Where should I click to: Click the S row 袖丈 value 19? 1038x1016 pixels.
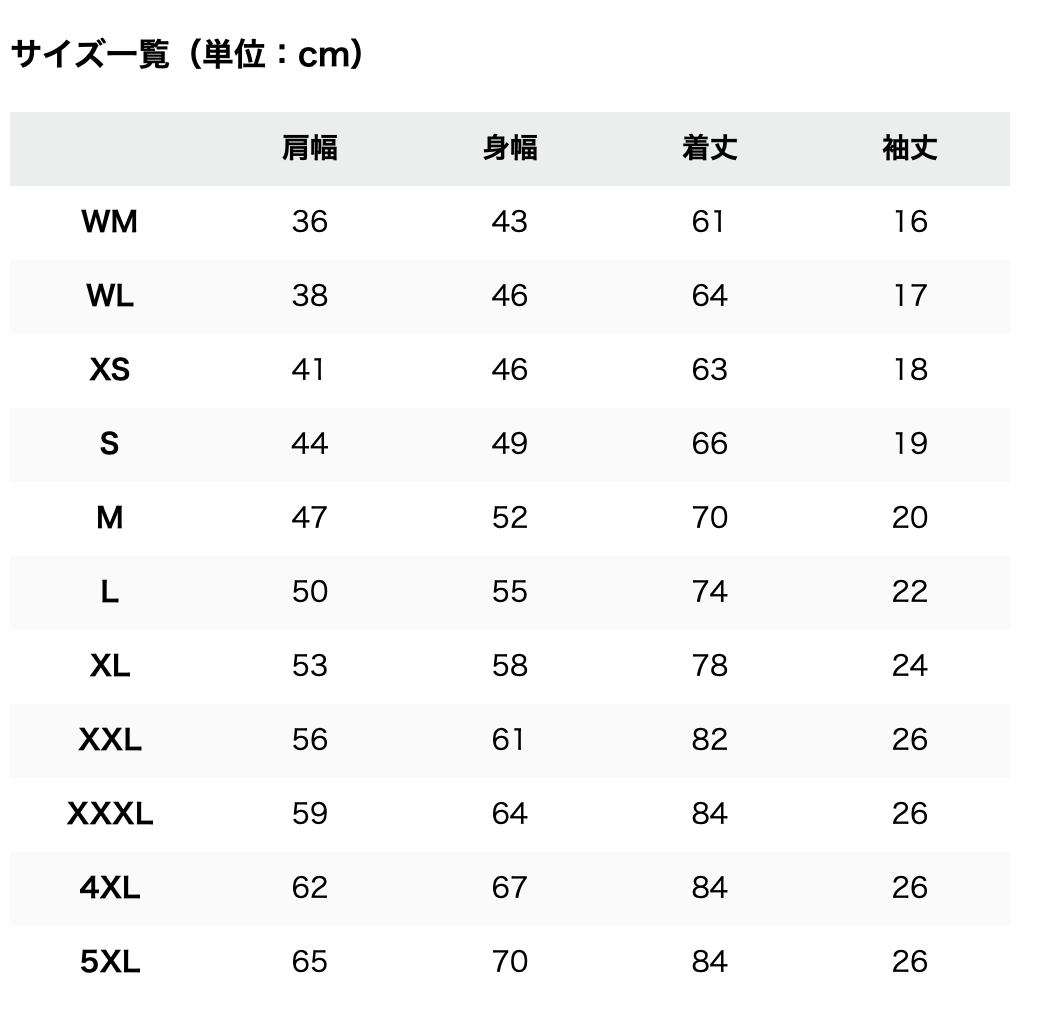(910, 444)
